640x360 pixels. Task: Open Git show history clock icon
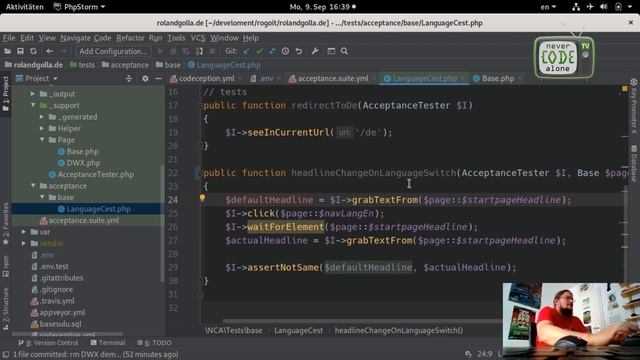coord(285,51)
